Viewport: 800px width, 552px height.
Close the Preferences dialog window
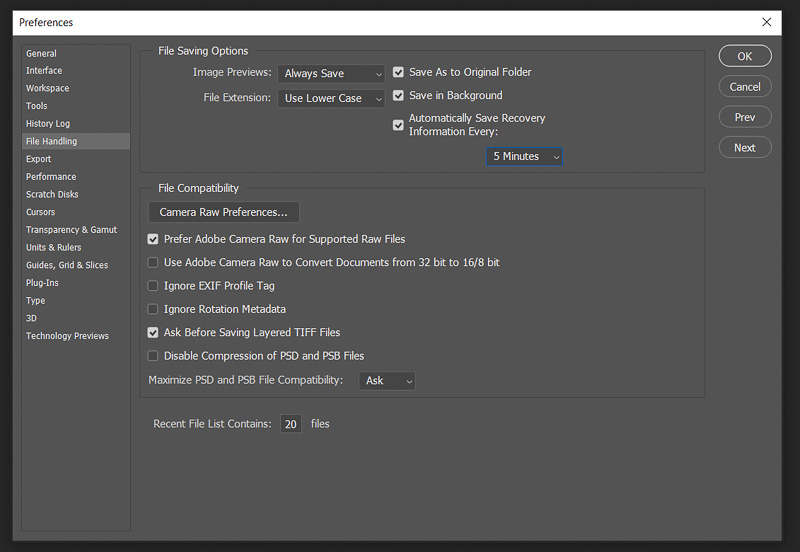point(766,22)
